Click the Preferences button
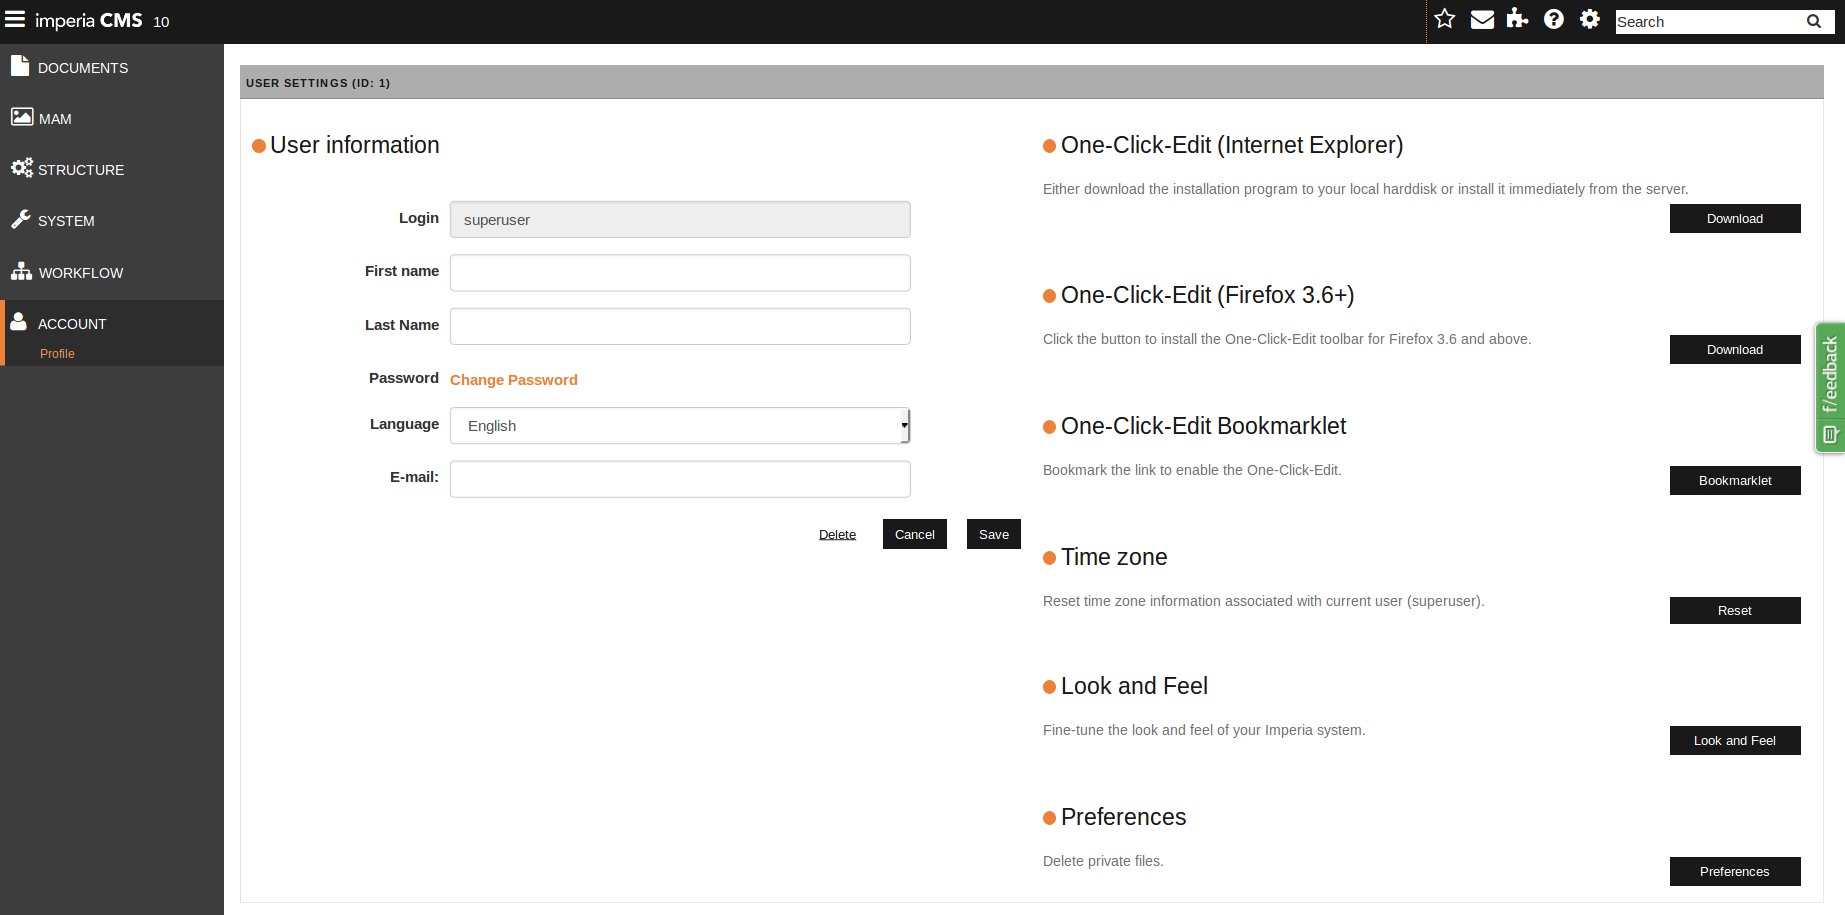 click(x=1735, y=872)
